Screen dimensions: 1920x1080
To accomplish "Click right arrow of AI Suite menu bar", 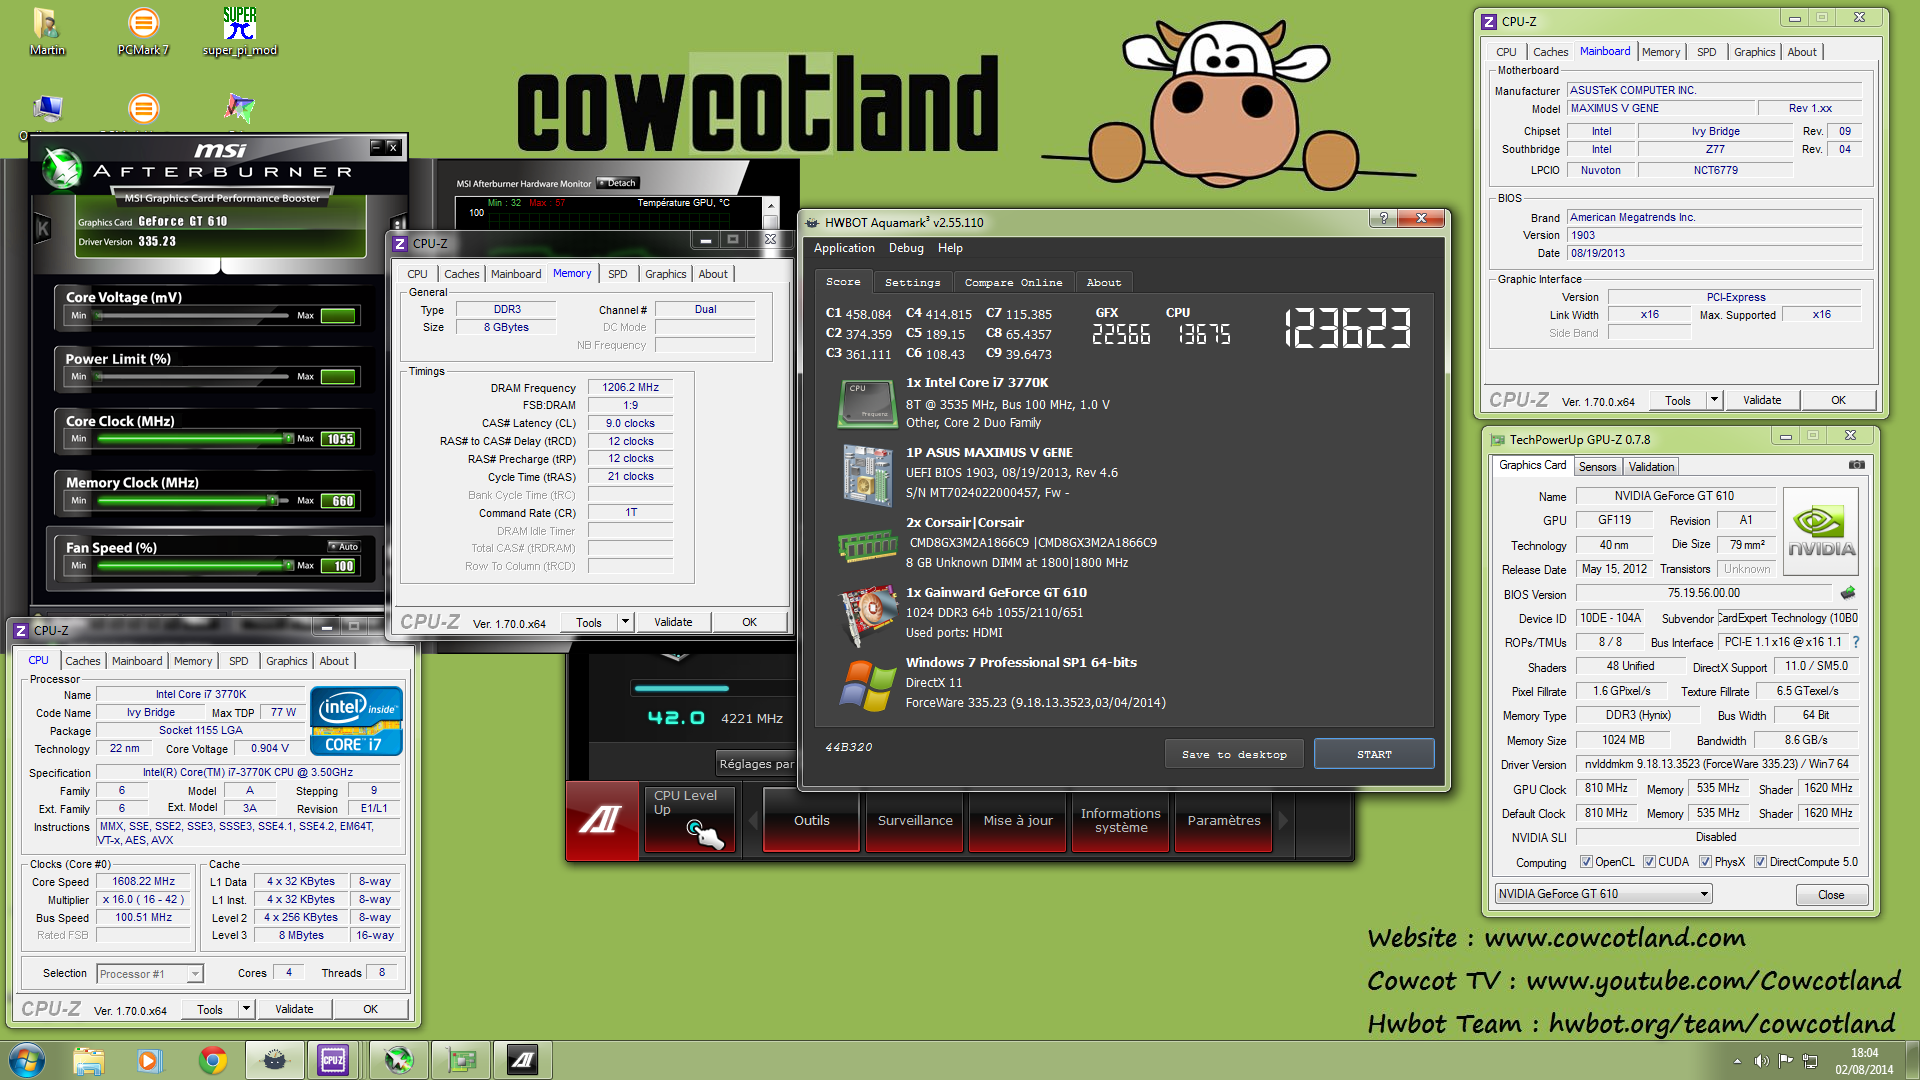I will click(x=1283, y=820).
